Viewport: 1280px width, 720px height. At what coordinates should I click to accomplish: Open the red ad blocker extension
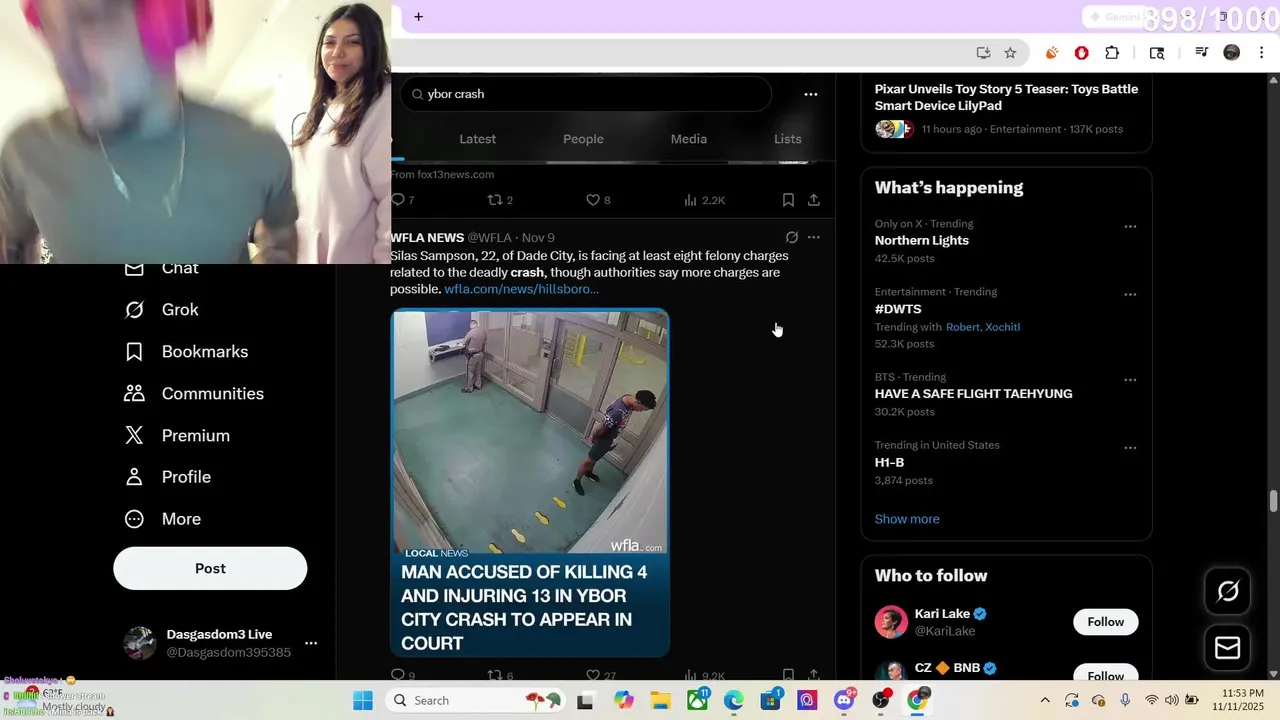(x=1081, y=53)
